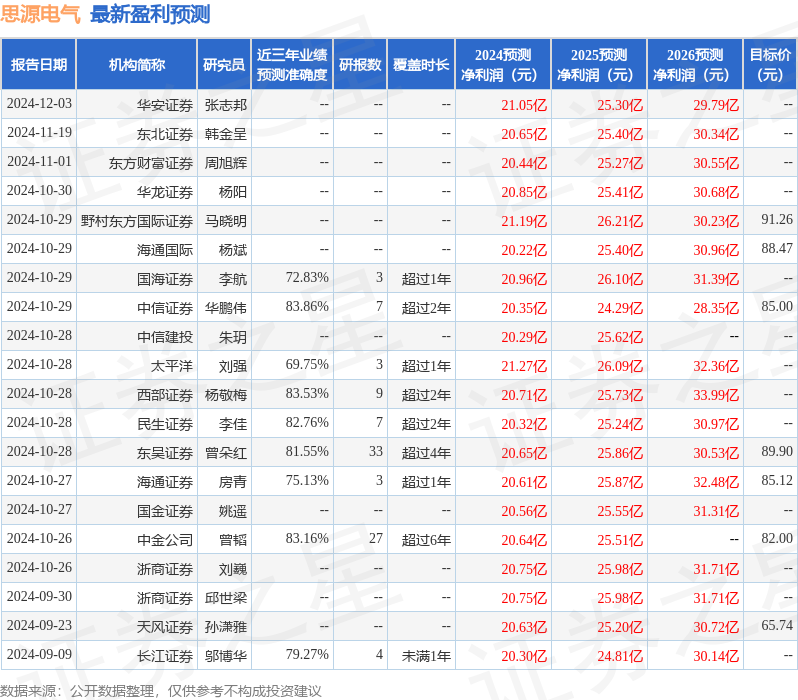This screenshot has width=798, height=700.
Task: Click the 研报数 column header
Action: click(x=360, y=65)
